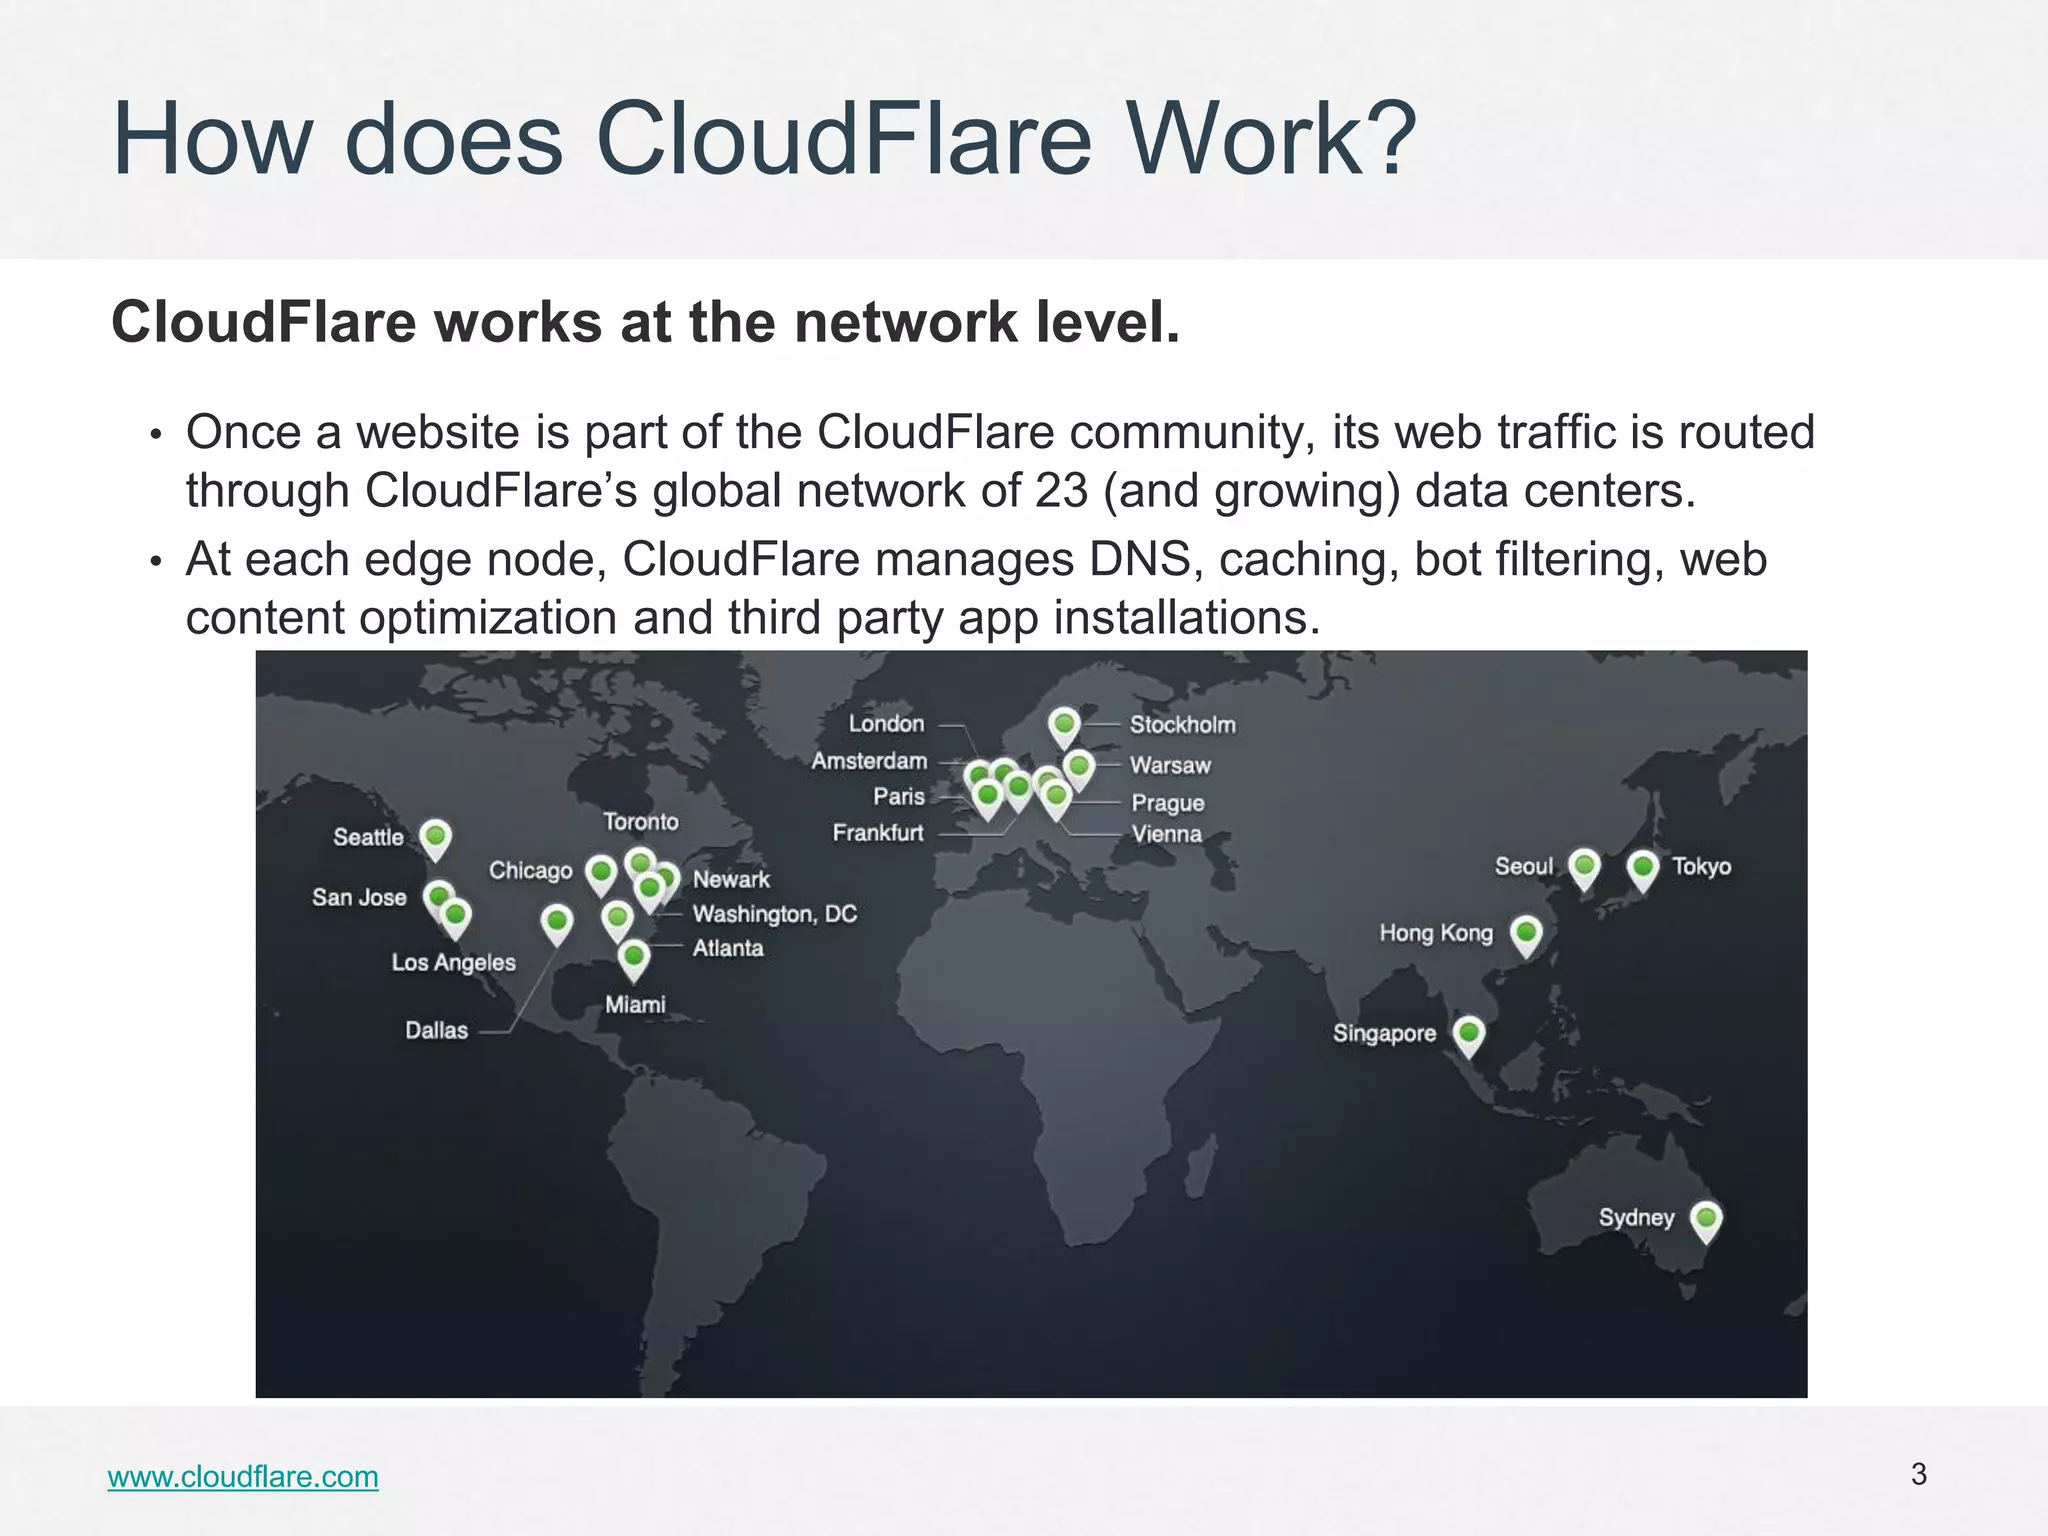Select the Paris label on map
The width and height of the screenshot is (2048, 1536).
coord(899,796)
